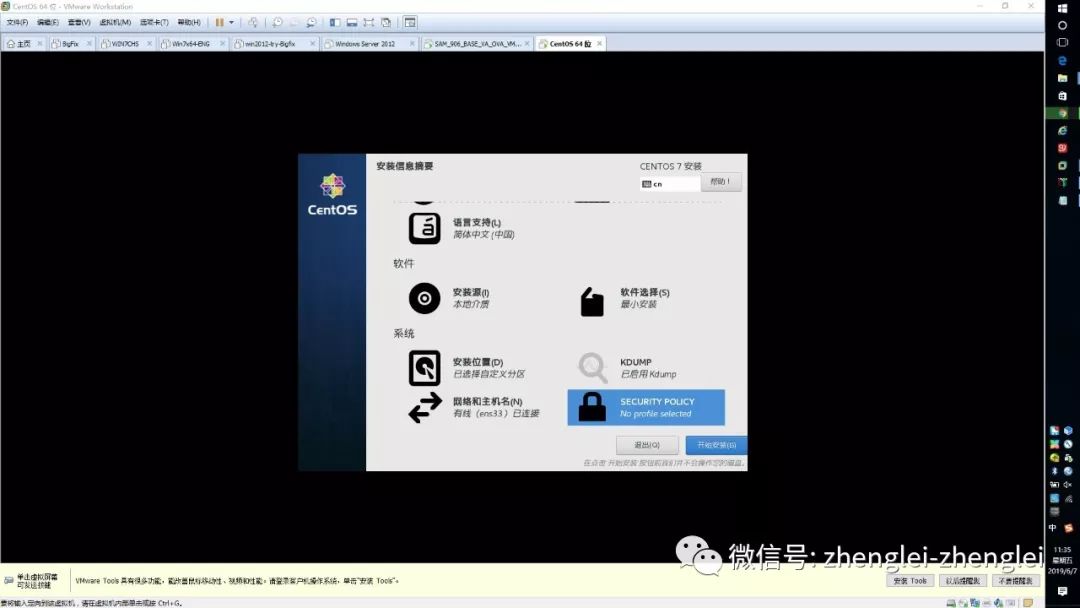Close the Windows Server 2012 tab
This screenshot has height=608, width=1080.
pos(413,43)
